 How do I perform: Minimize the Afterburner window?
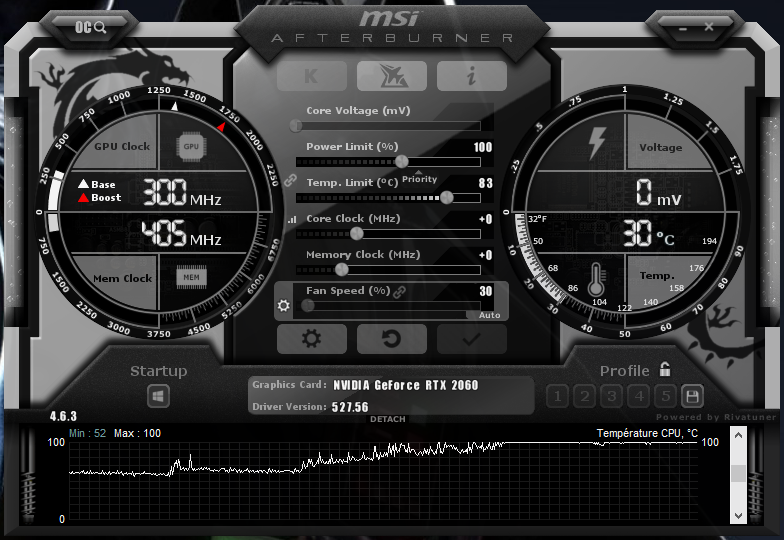coord(683,28)
